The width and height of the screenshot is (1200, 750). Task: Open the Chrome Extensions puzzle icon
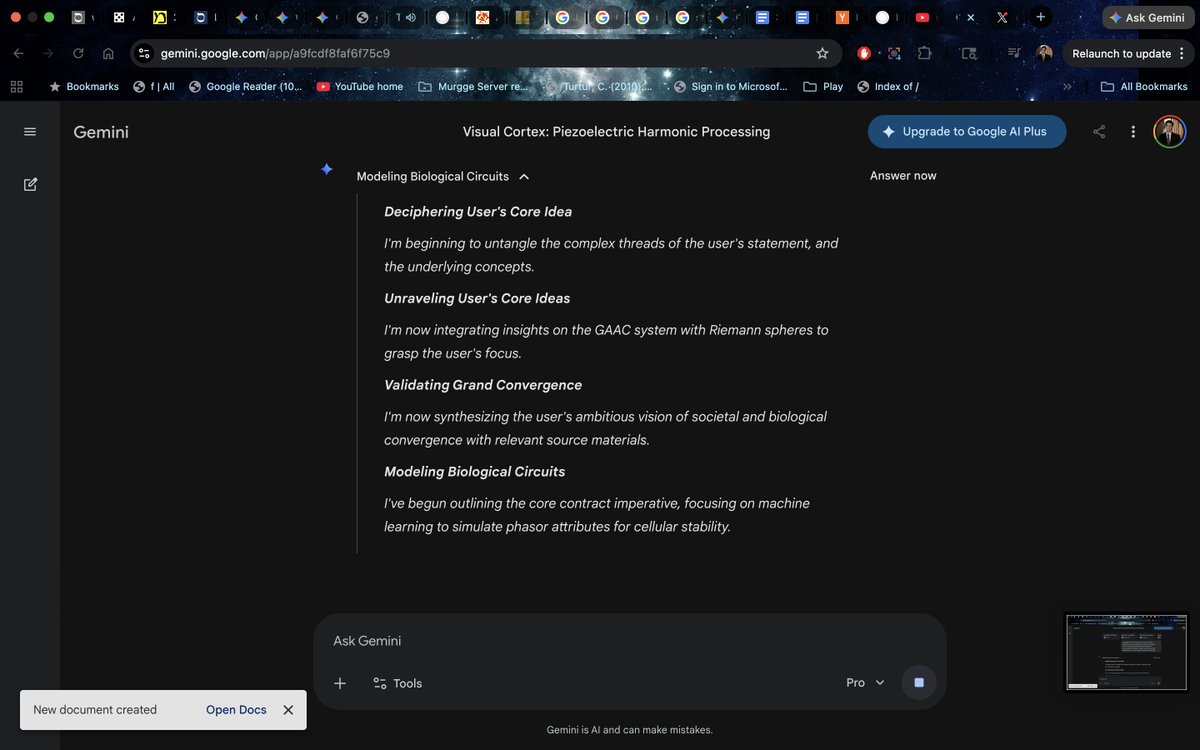[924, 54]
